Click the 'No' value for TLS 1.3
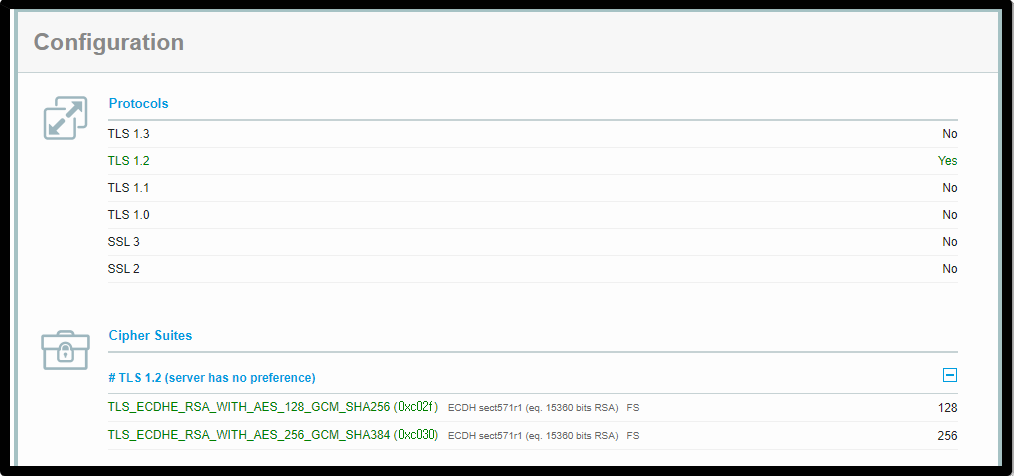The image size is (1014, 476). [x=949, y=134]
